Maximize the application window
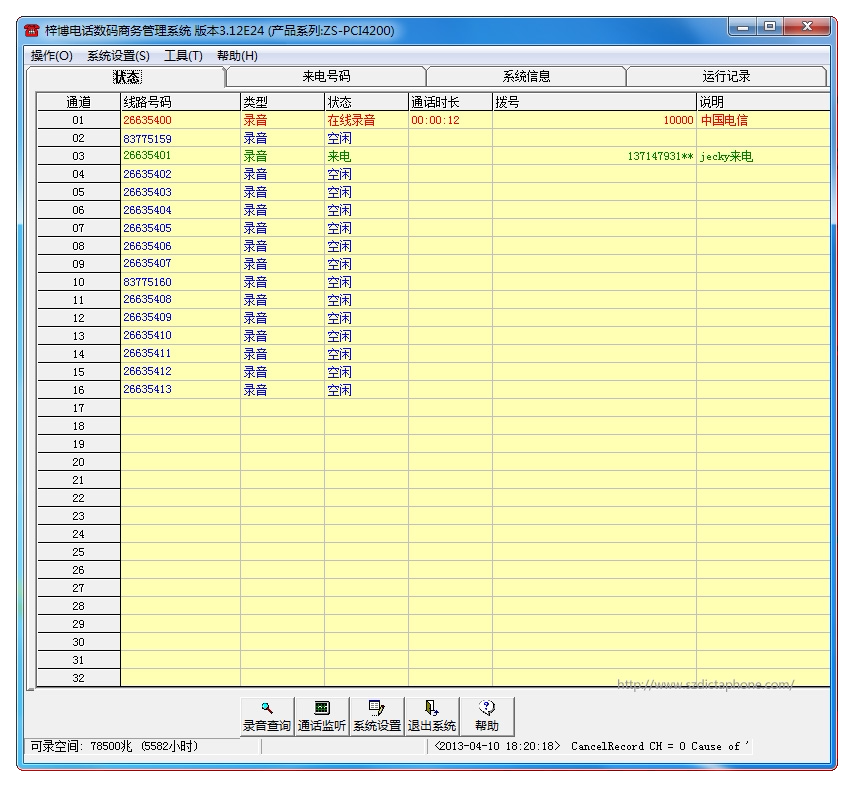853x787 pixels. (x=770, y=27)
